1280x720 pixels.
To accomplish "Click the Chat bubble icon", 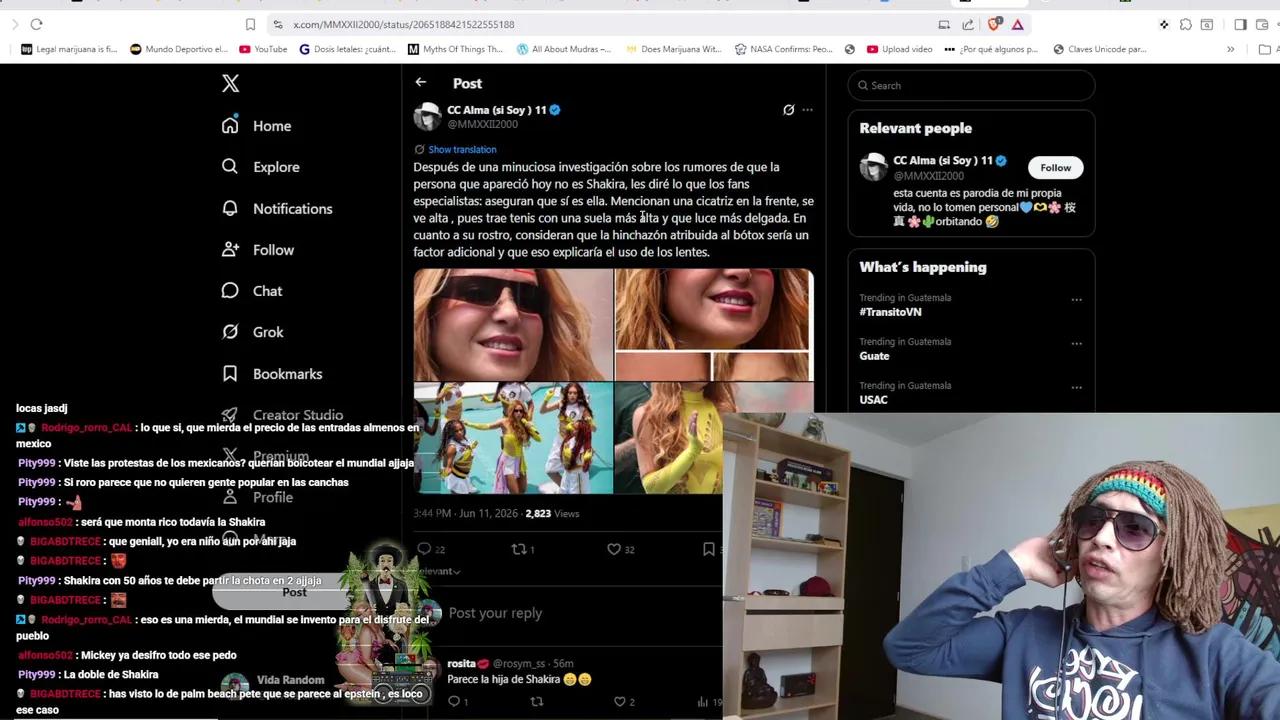I will tap(230, 290).
